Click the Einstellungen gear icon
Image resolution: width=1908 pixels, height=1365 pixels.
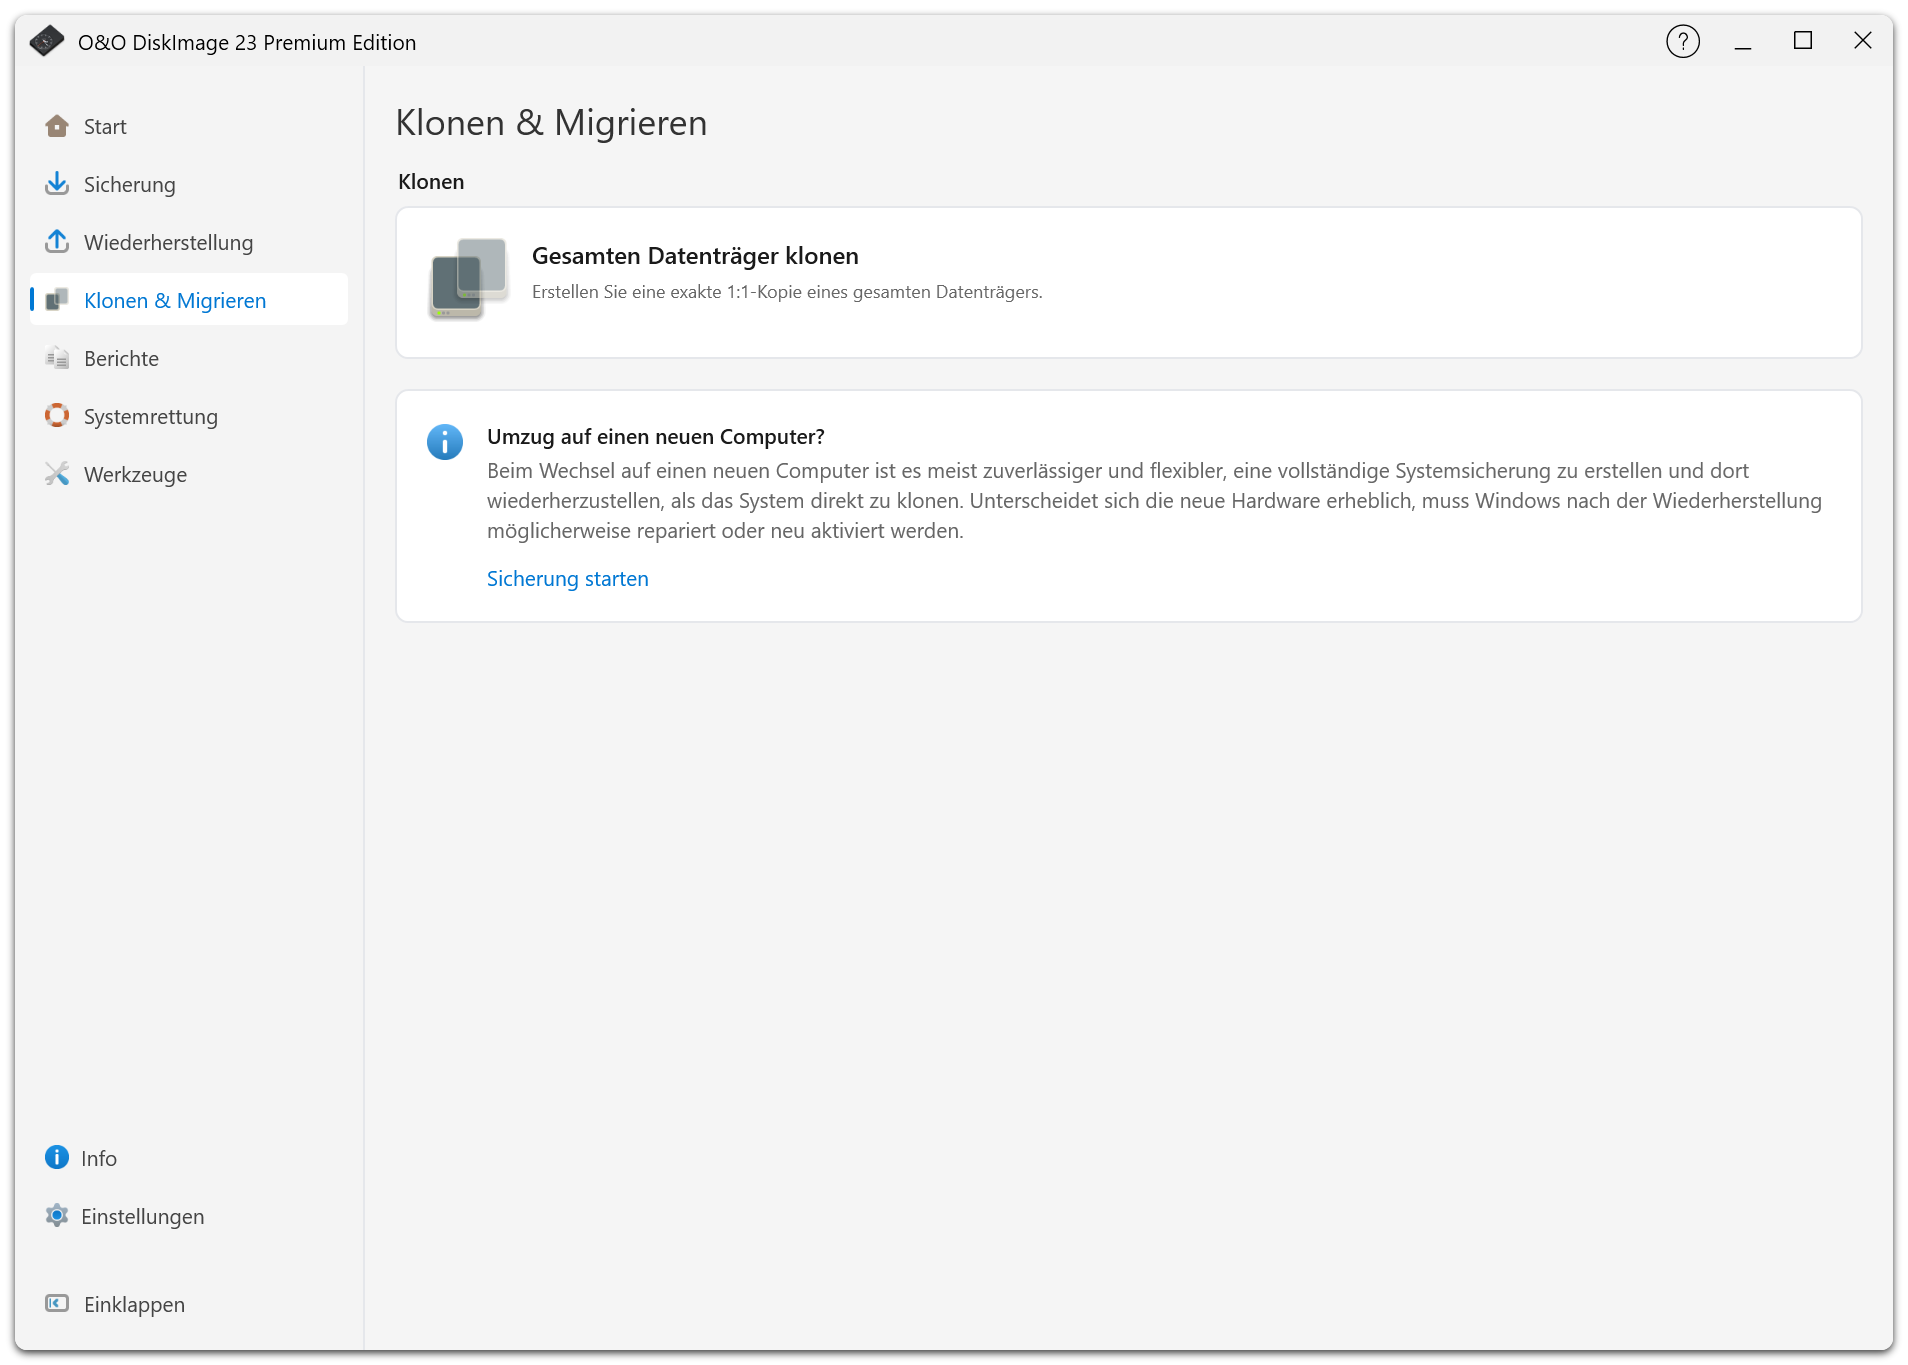tap(57, 1216)
